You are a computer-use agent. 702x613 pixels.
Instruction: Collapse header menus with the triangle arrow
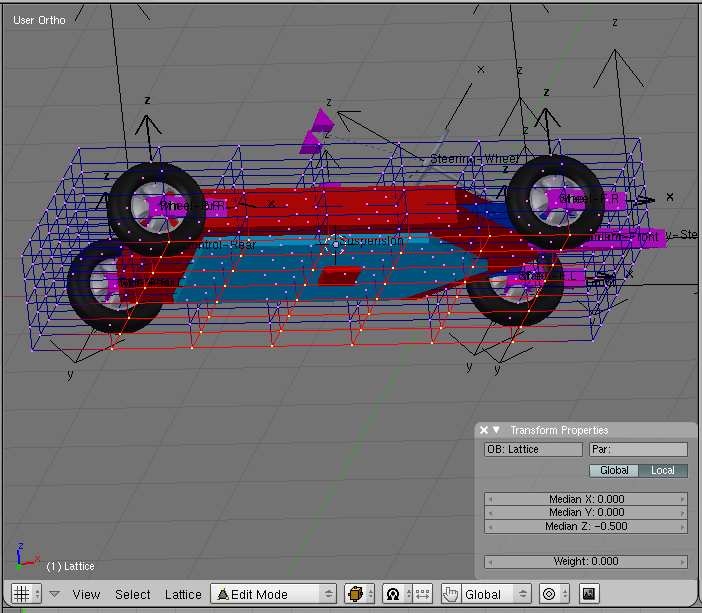54,594
